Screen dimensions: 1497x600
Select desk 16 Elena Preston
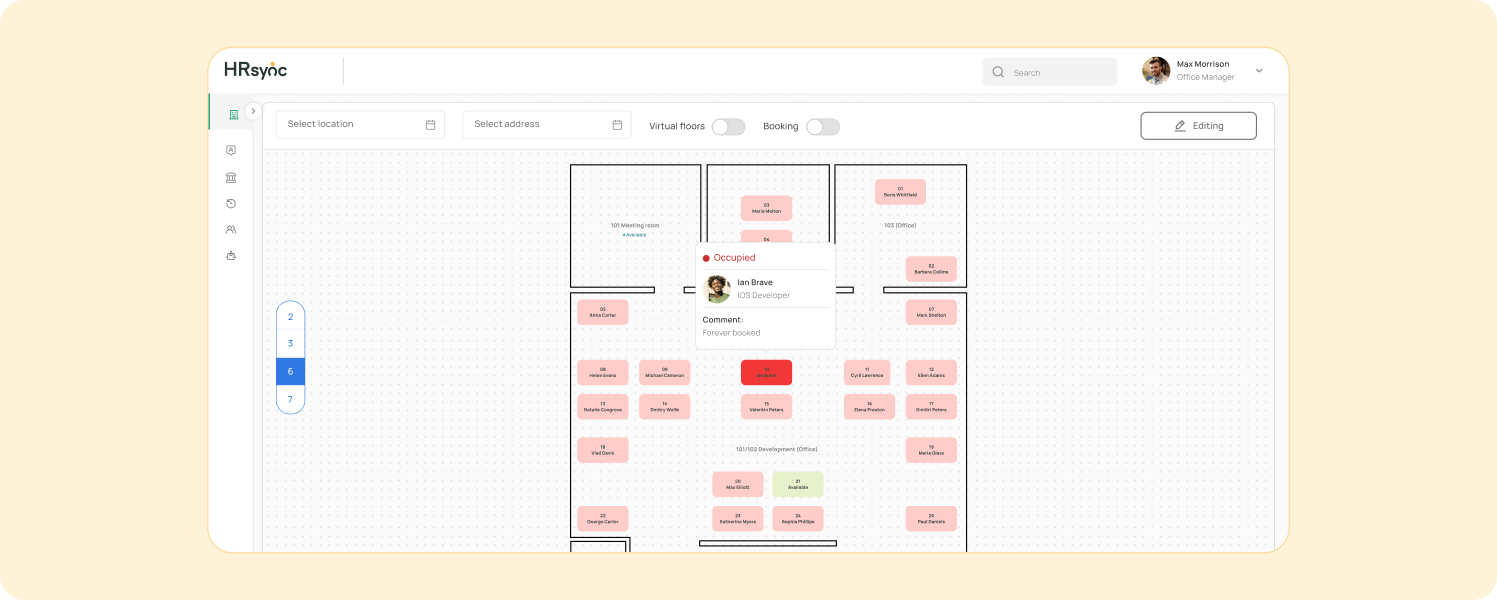(867, 406)
